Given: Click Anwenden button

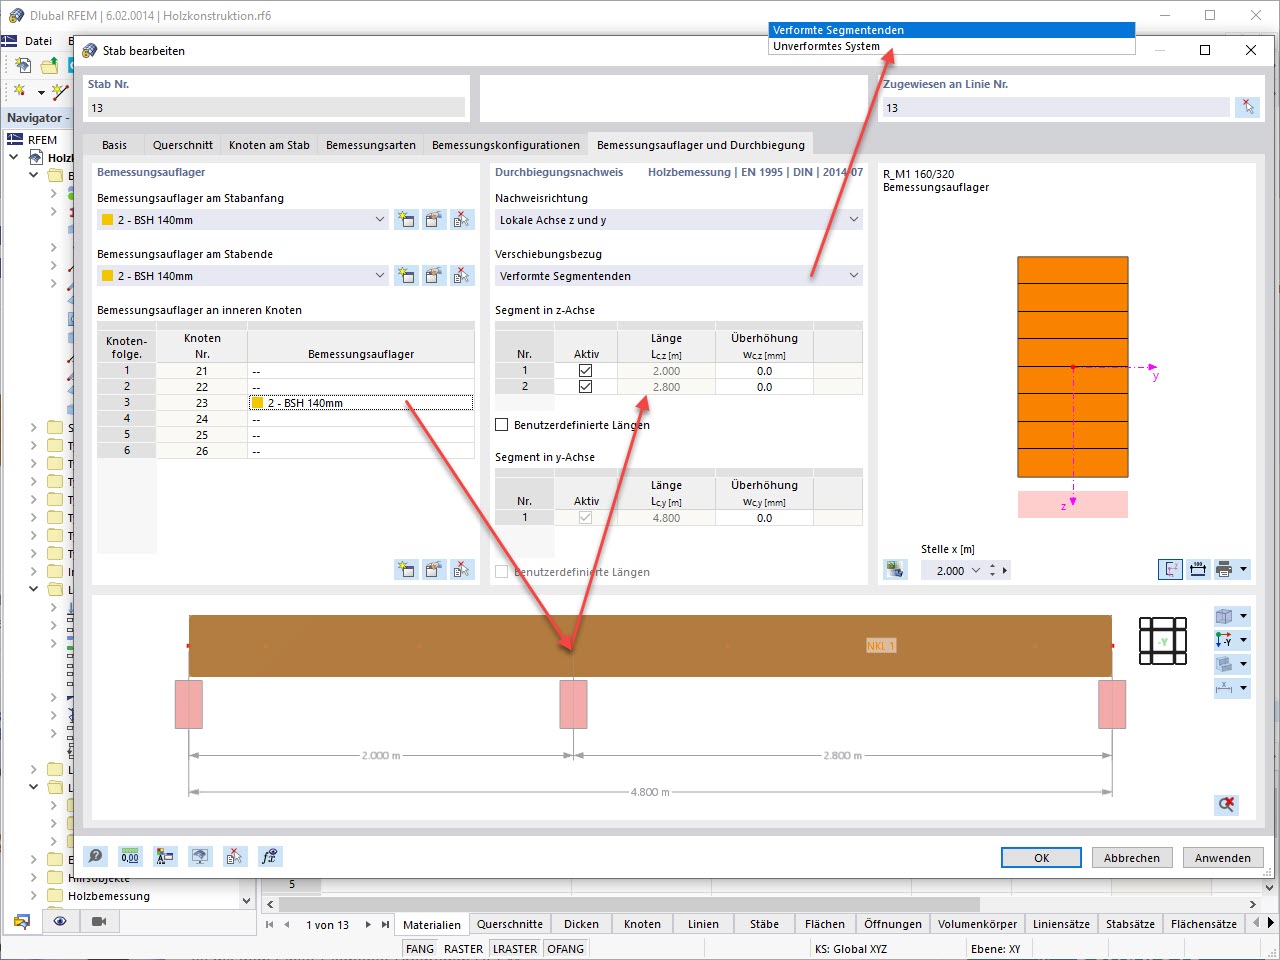Looking at the screenshot, I should tap(1223, 858).
